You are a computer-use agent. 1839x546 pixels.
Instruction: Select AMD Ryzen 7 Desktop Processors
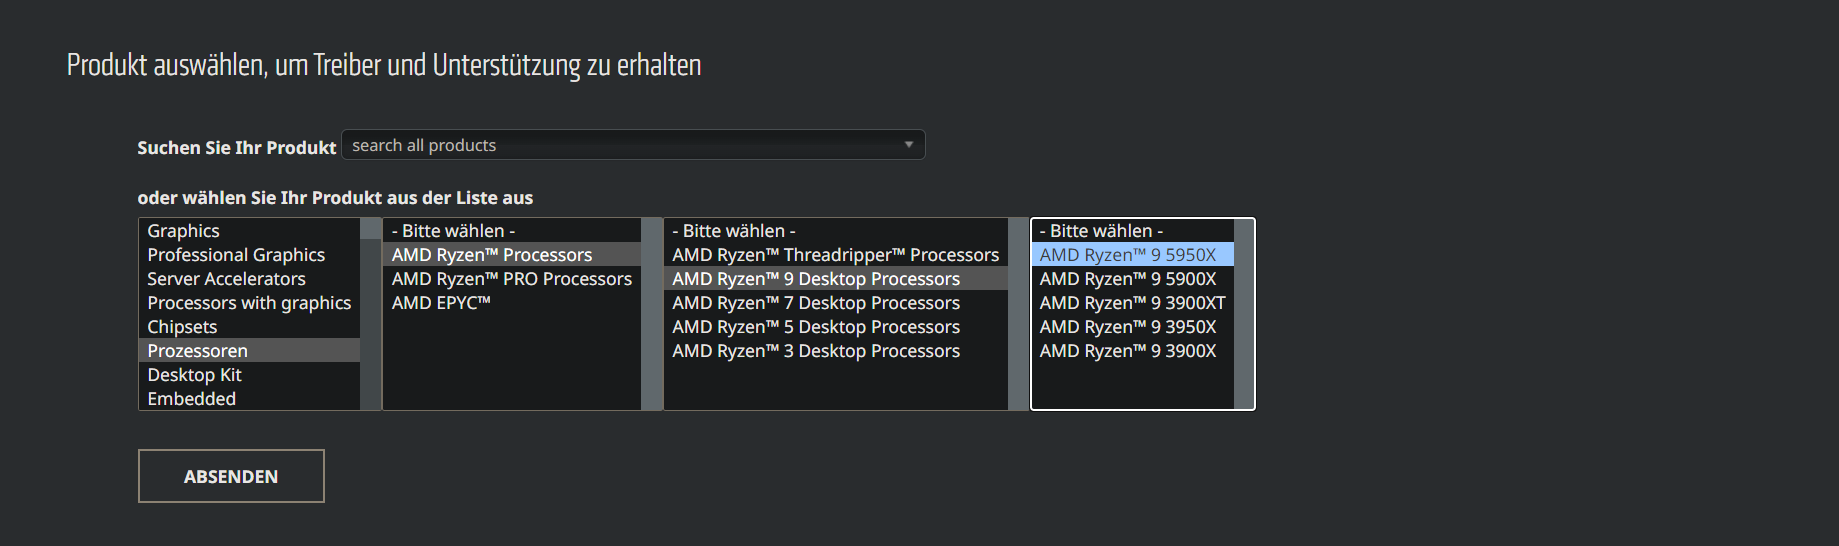(815, 303)
